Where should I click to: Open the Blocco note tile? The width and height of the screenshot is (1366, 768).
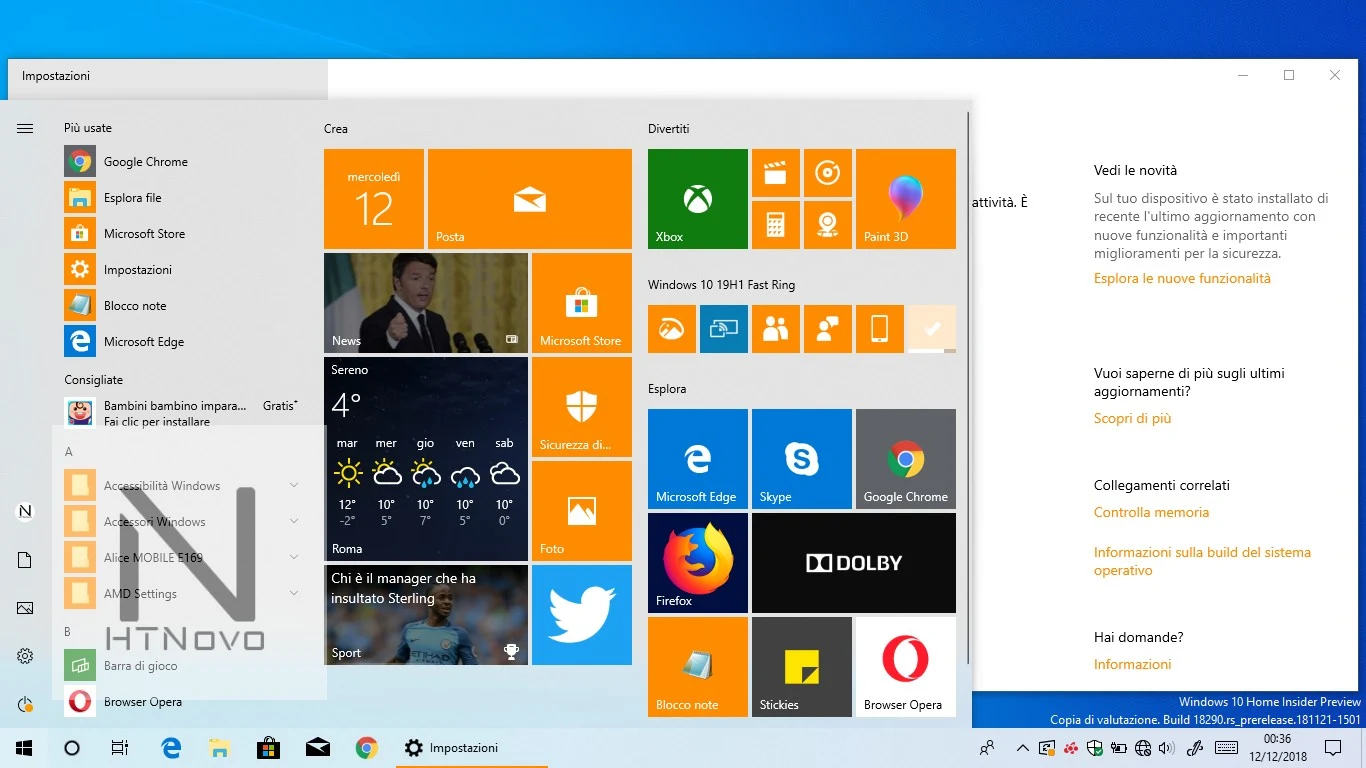tap(697, 667)
